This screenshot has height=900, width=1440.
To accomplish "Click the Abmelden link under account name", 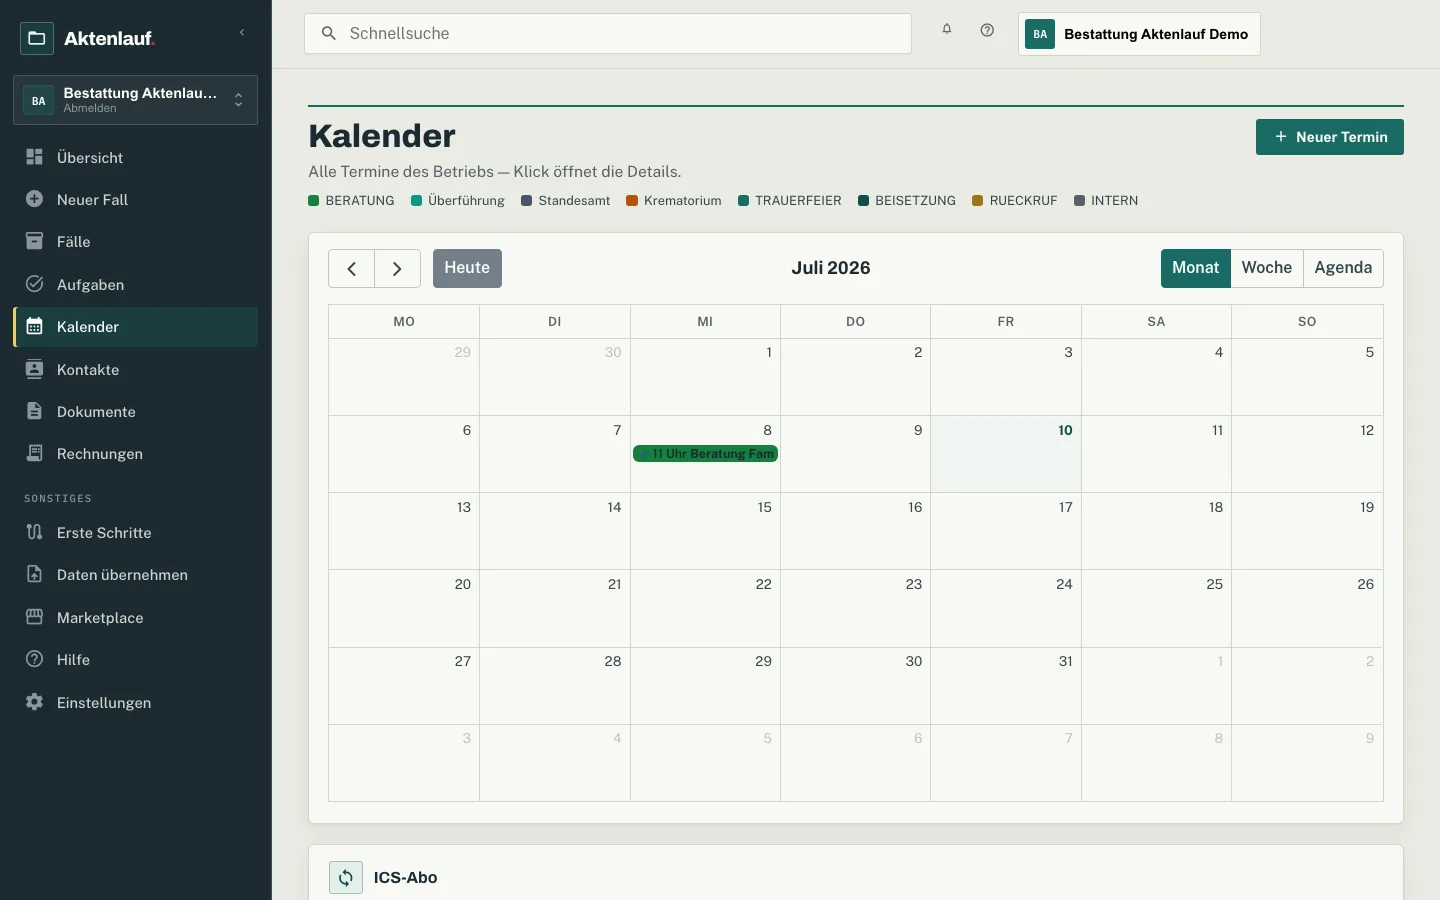I will (x=90, y=109).
